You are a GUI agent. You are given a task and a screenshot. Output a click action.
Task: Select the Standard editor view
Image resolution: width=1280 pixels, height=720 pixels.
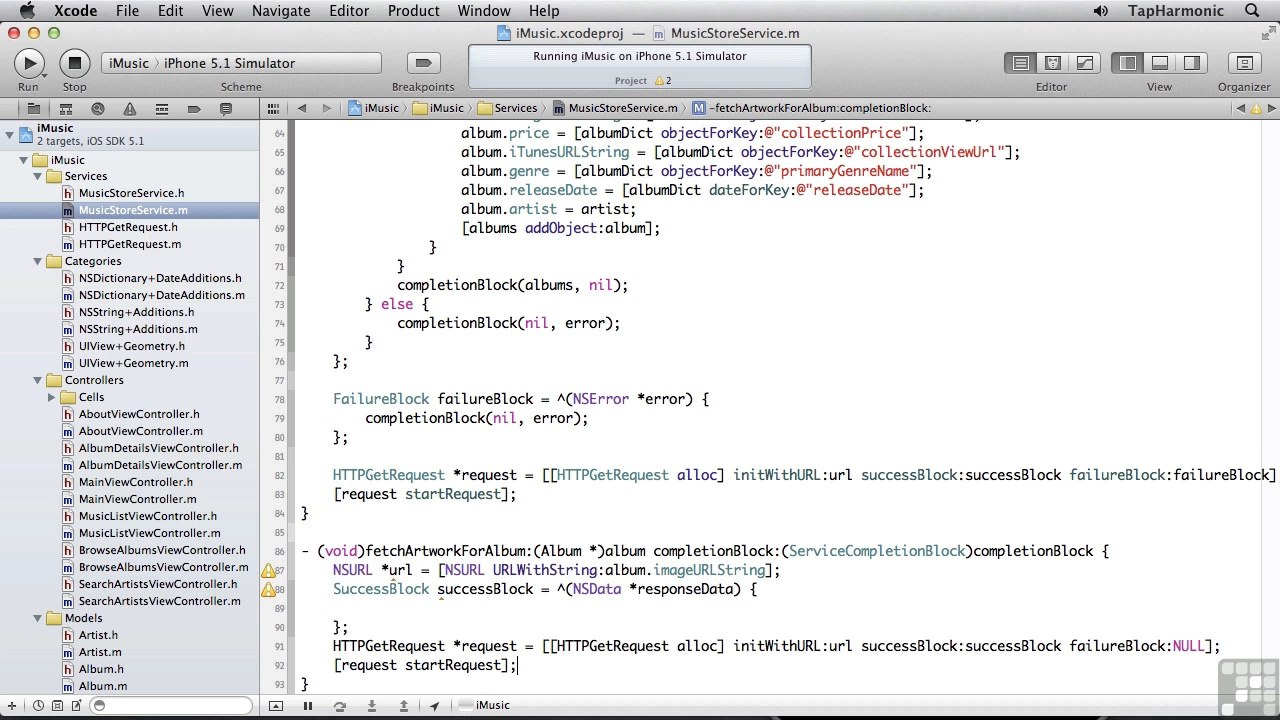click(1020, 63)
